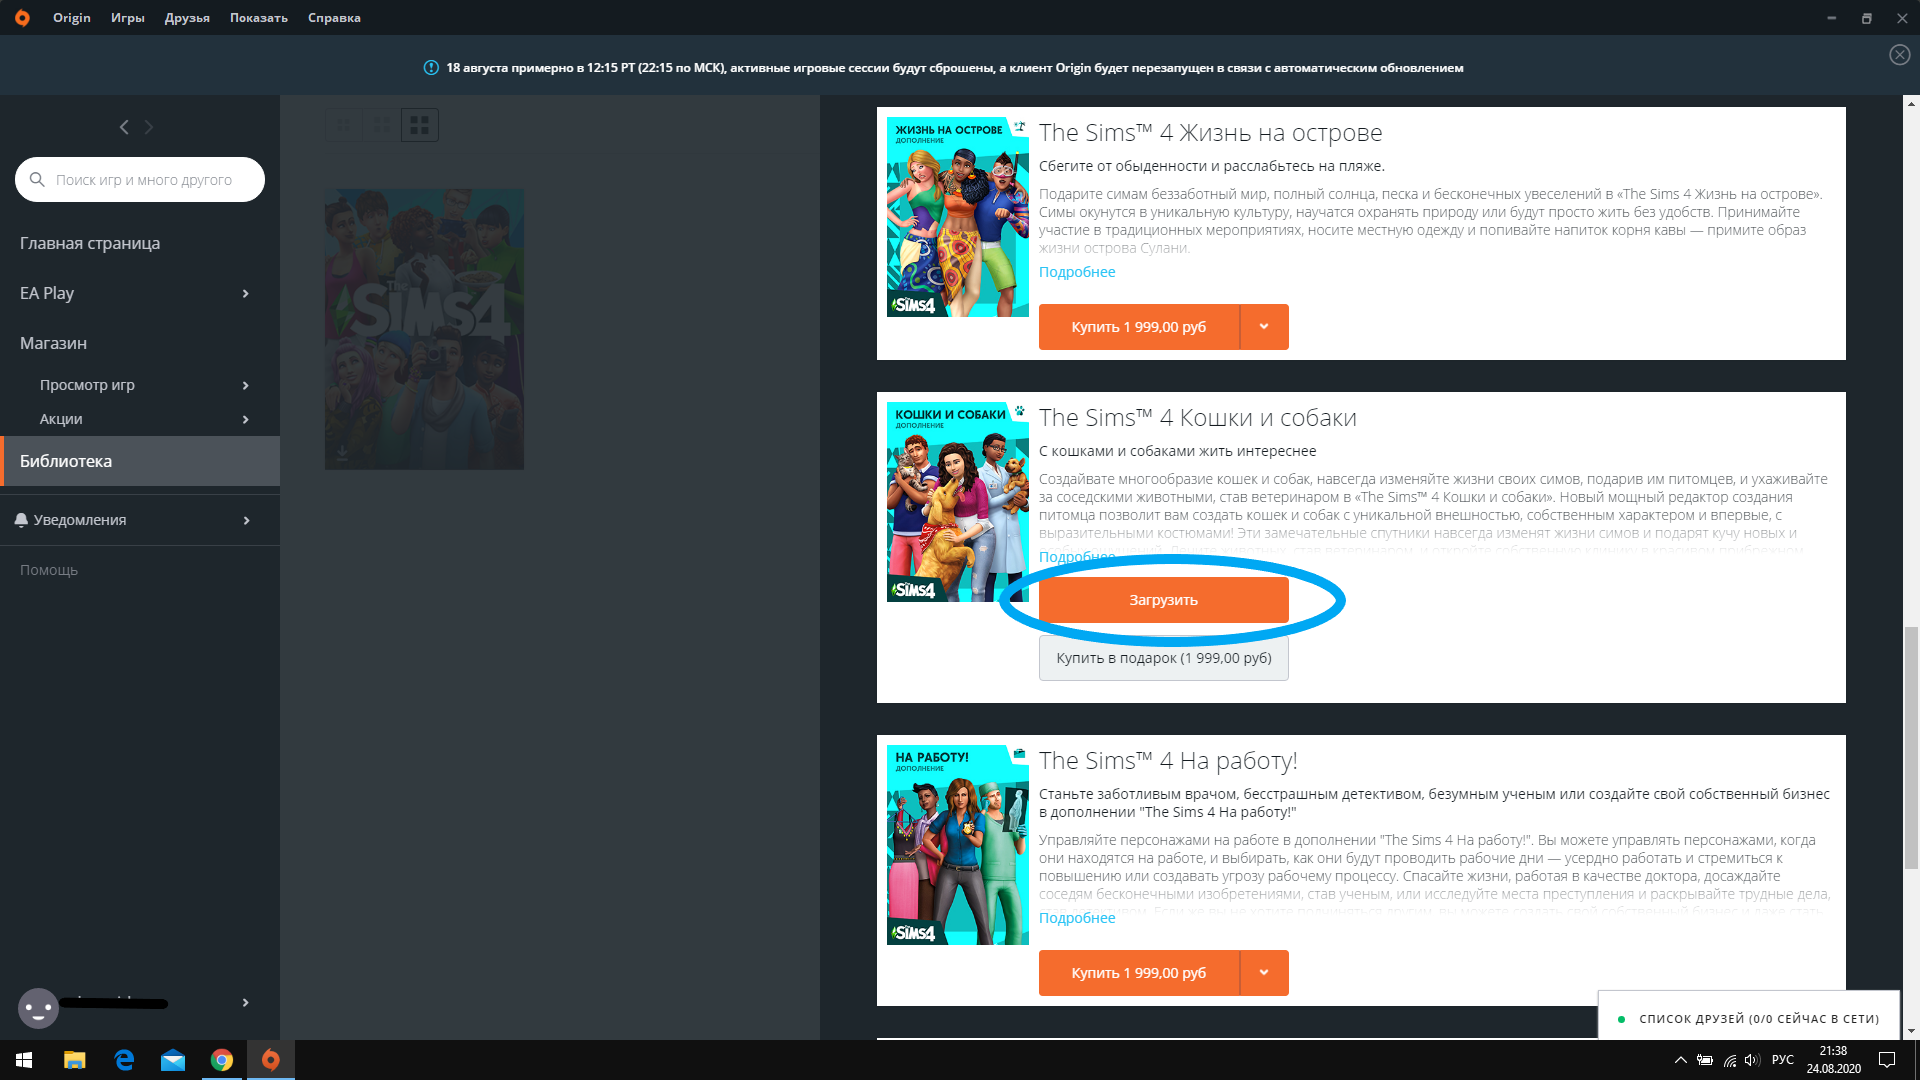The image size is (1920, 1080).
Task: Open Магазин in the sidebar
Action: click(53, 343)
